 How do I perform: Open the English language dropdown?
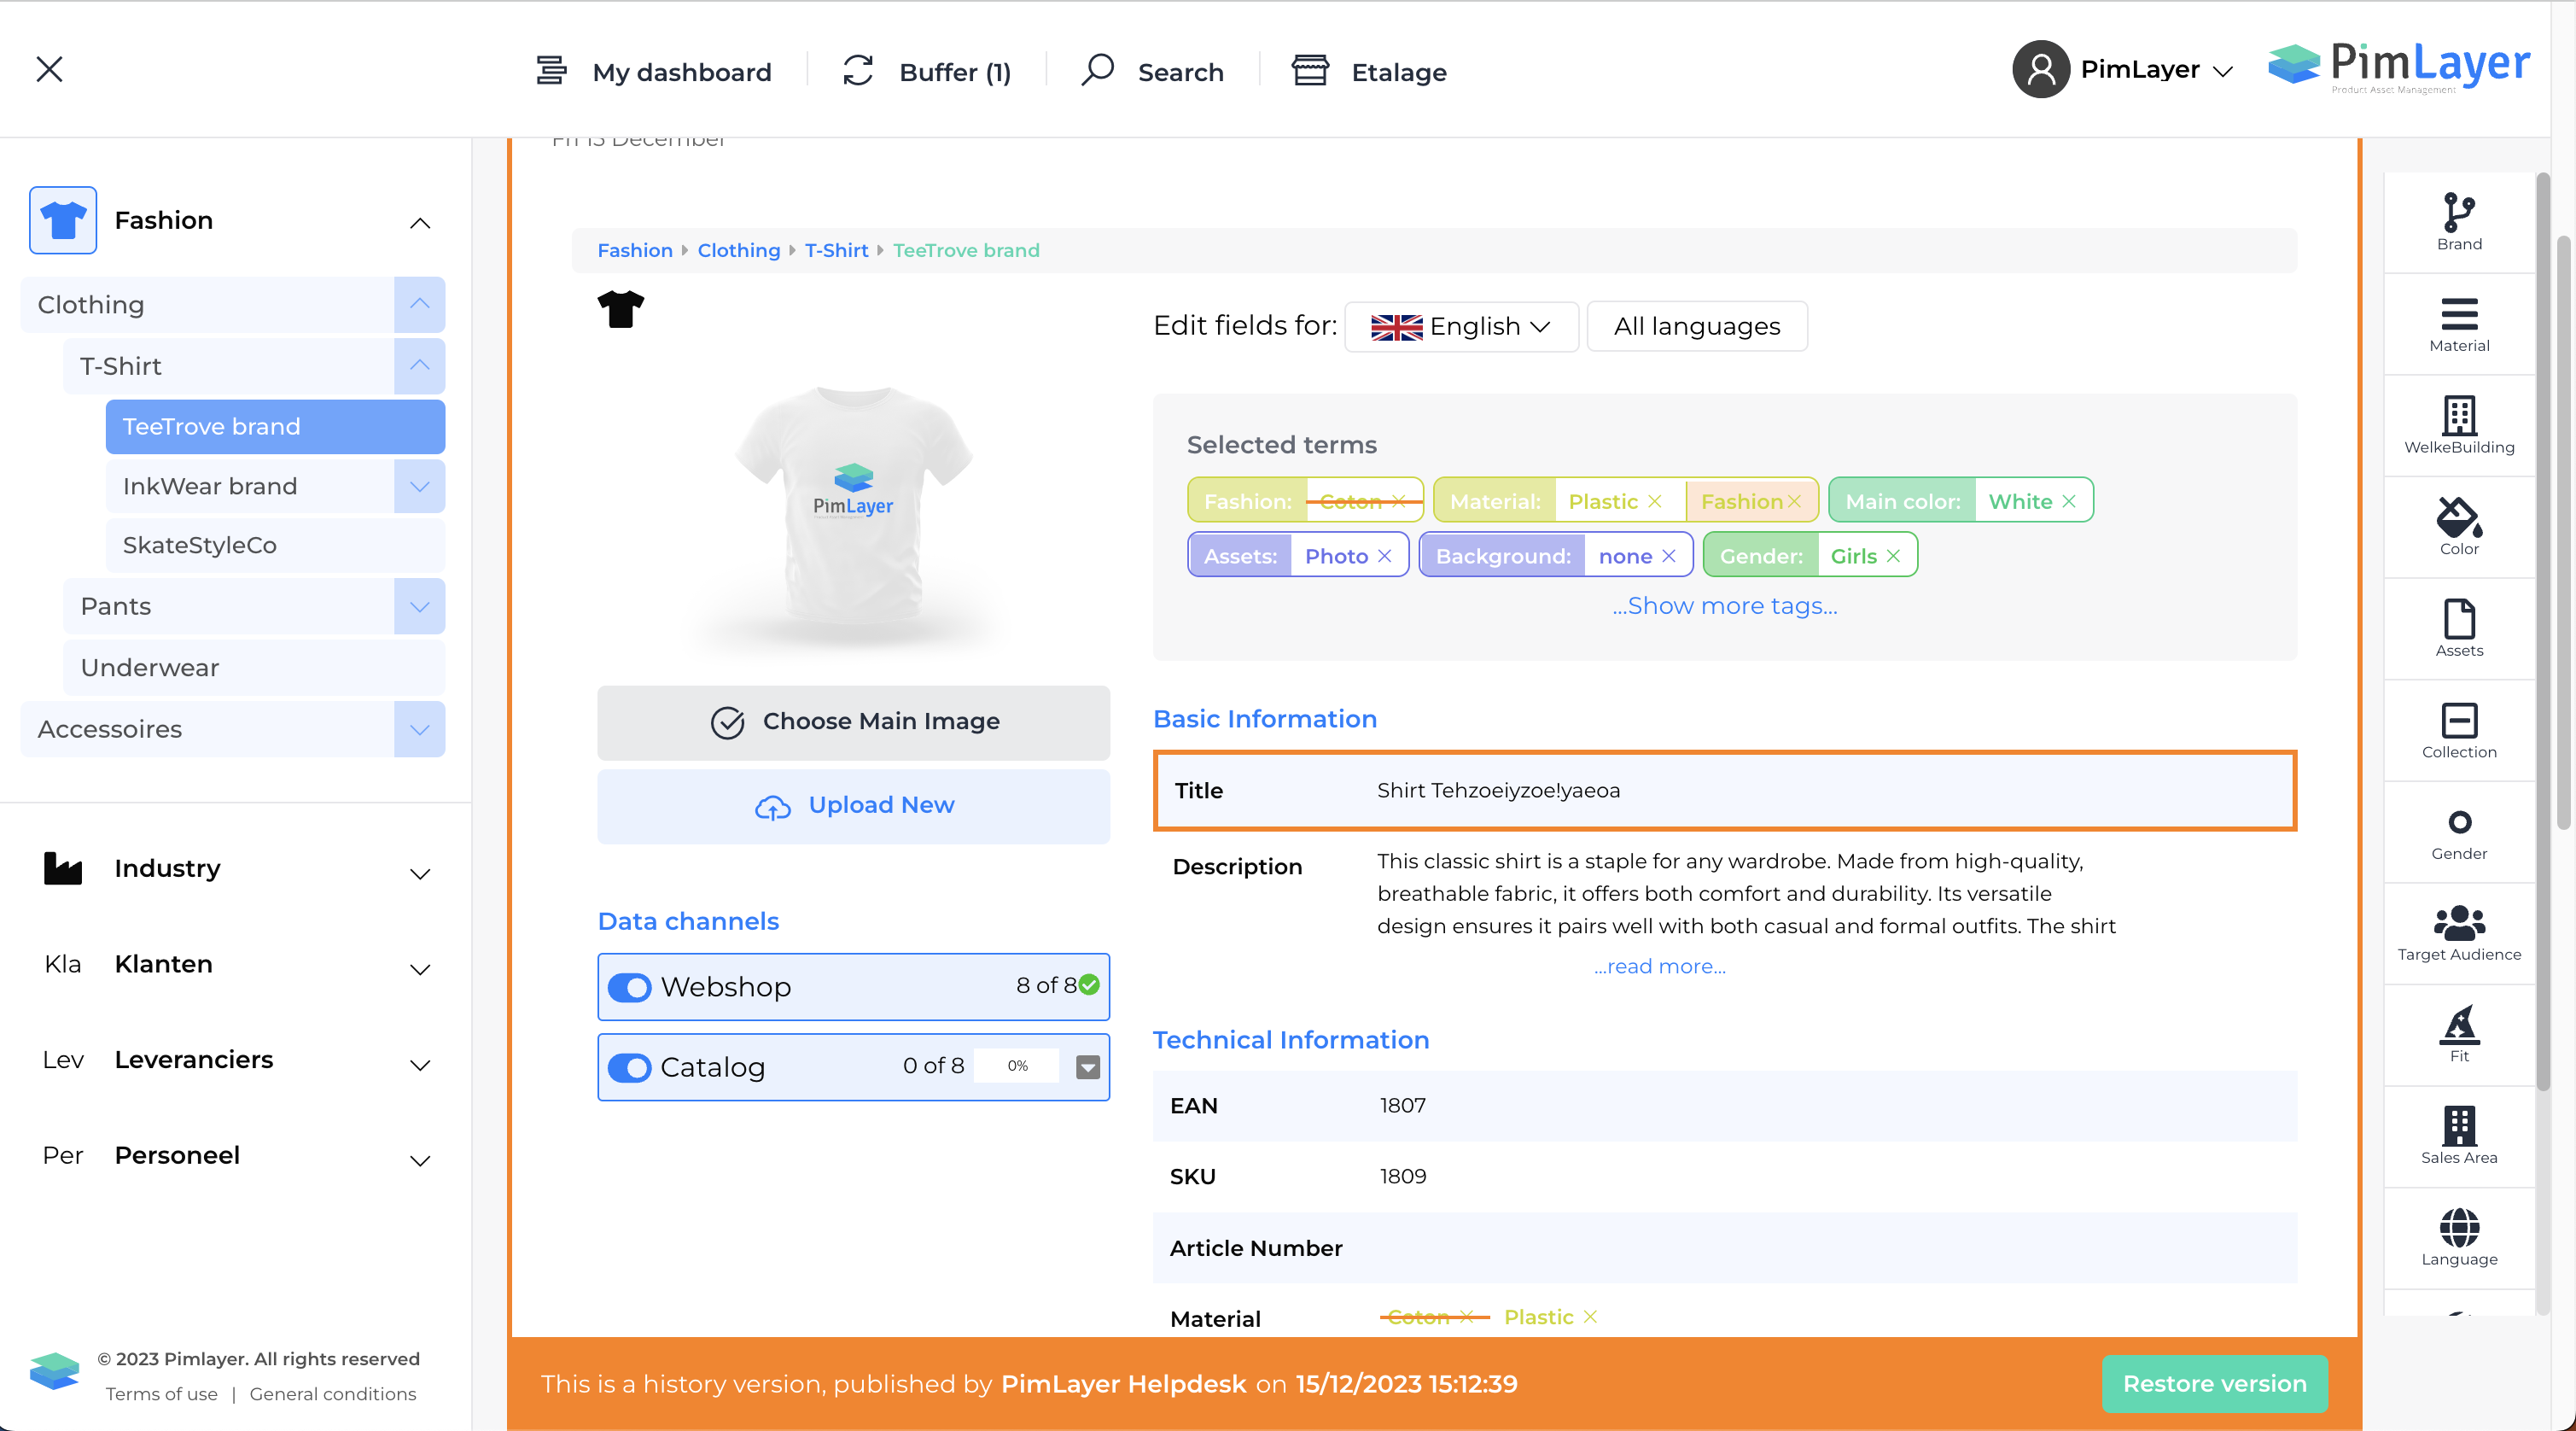pos(1460,326)
